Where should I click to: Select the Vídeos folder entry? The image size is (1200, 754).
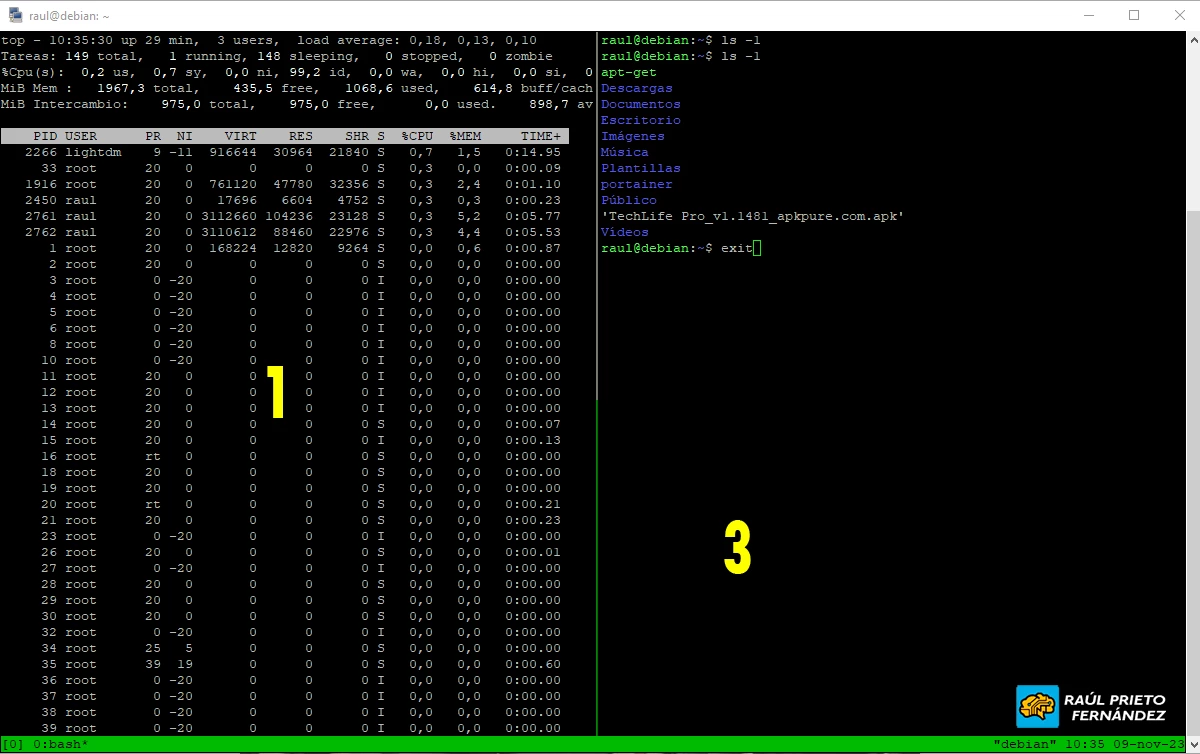tap(624, 231)
